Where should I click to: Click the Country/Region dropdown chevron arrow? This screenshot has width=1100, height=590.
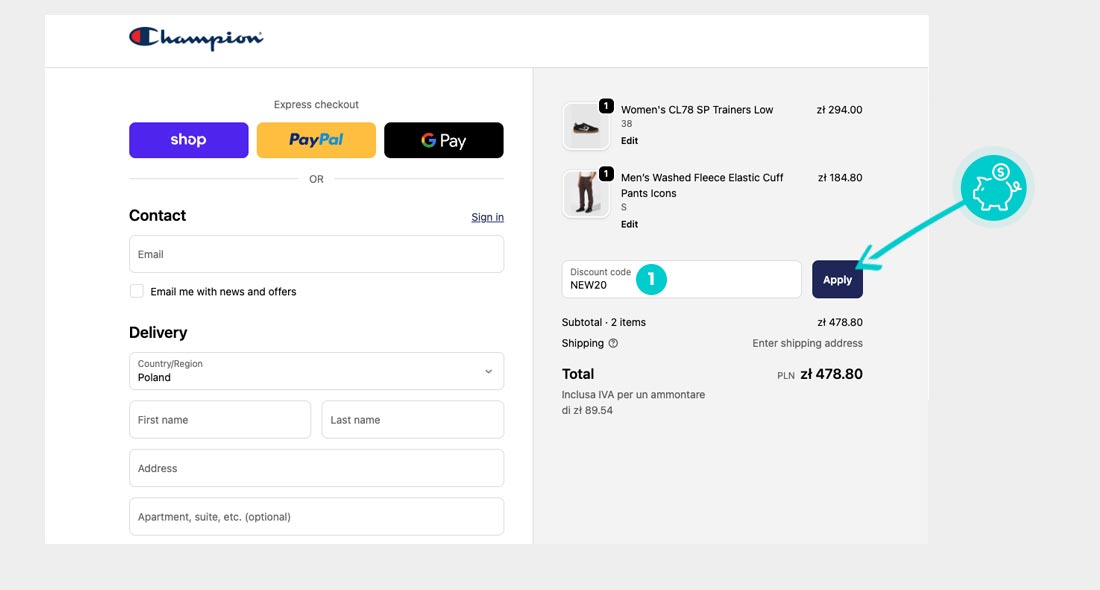tap(488, 371)
